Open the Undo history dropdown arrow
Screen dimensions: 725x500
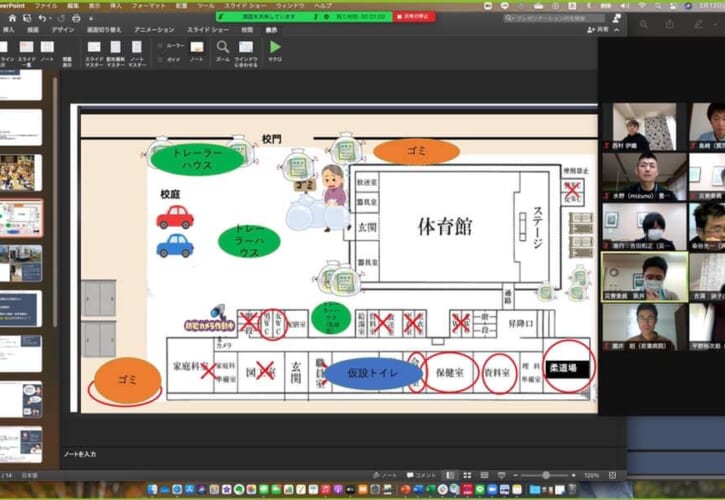[x=49, y=19]
